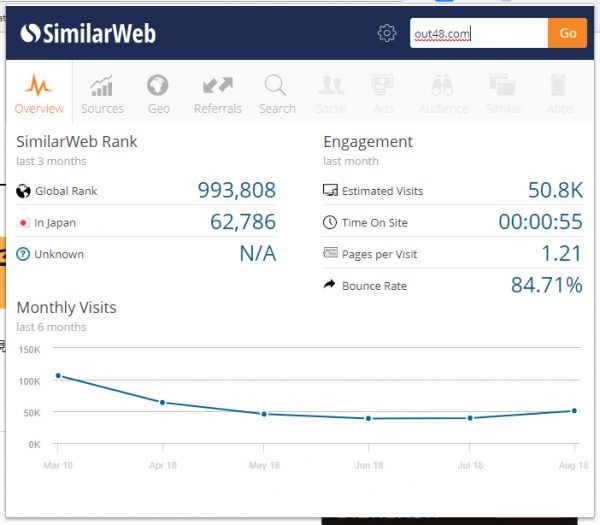Open the Search tab

(277, 95)
